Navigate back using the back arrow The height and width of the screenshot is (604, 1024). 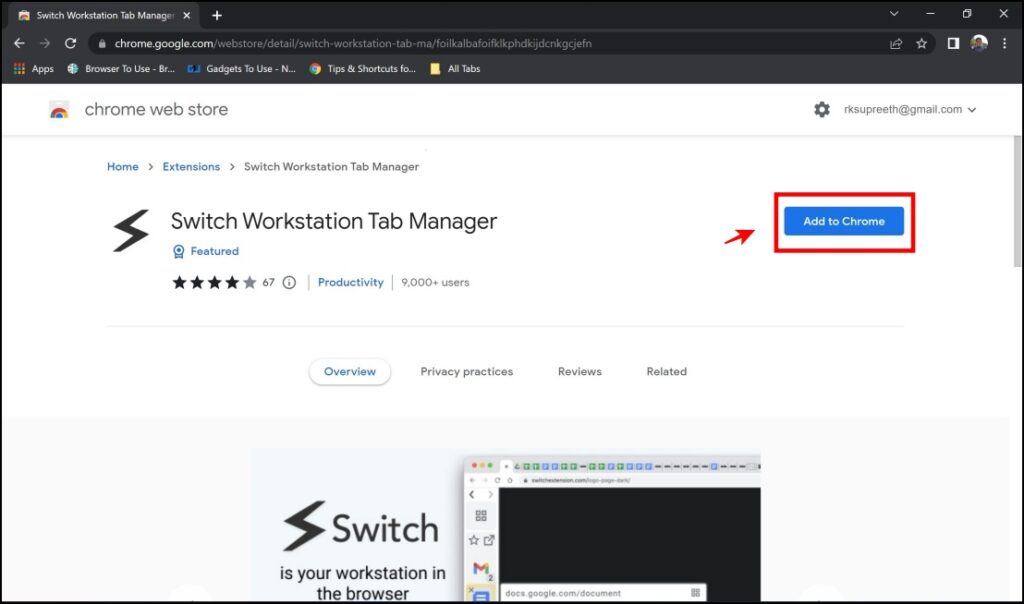(x=19, y=43)
